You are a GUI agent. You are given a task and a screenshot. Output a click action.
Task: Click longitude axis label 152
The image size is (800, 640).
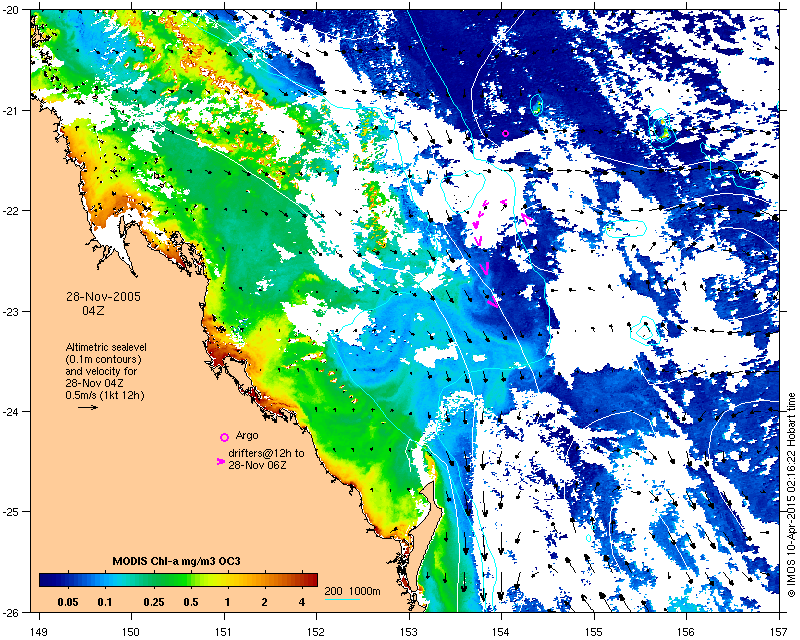[x=316, y=631]
